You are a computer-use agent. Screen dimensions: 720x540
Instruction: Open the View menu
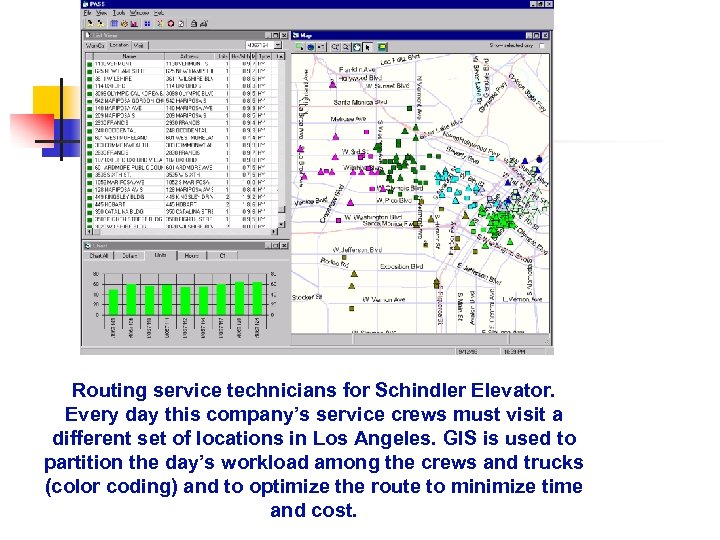(x=101, y=13)
